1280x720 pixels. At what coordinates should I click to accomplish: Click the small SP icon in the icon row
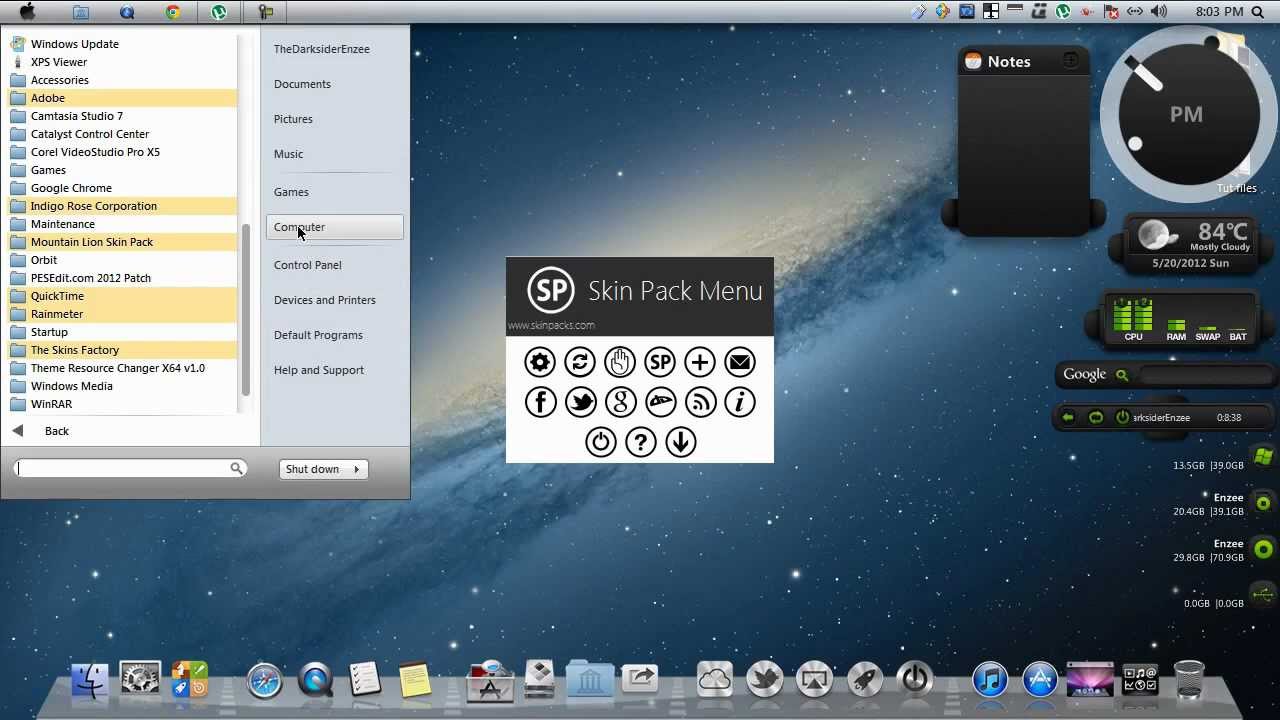pyautogui.click(x=660, y=362)
